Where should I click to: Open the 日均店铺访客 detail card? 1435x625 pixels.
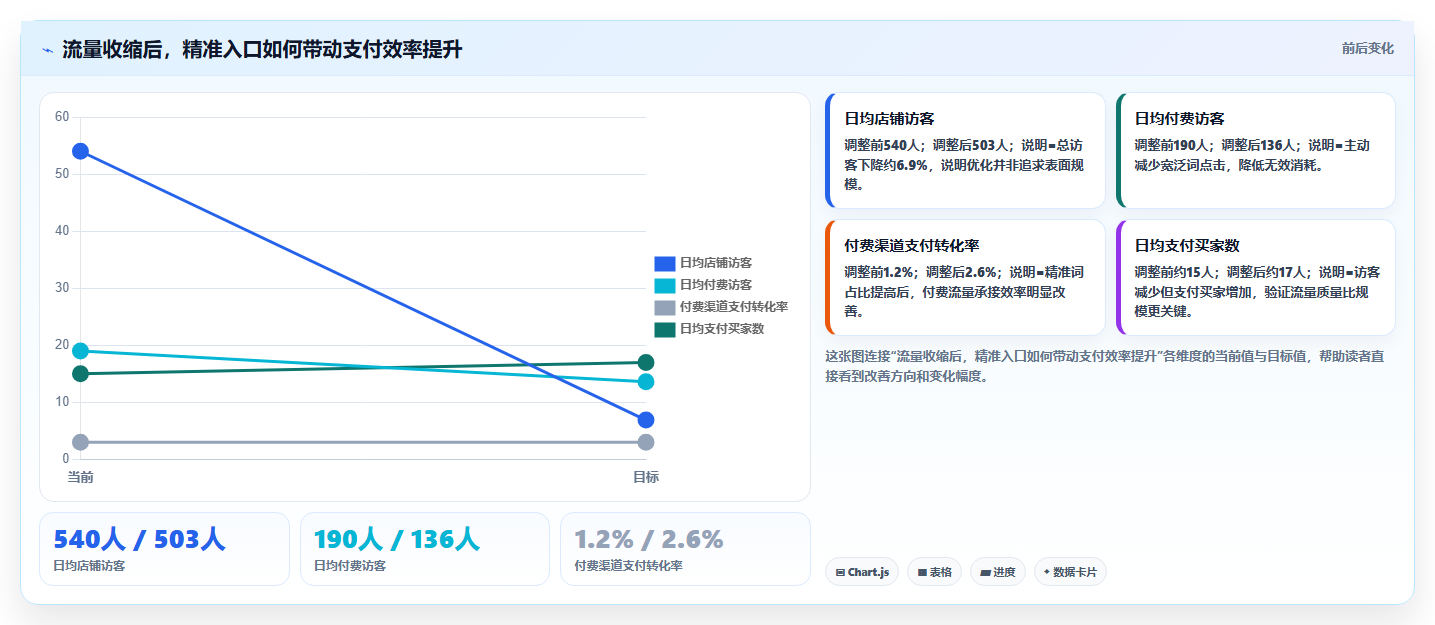[x=965, y=150]
